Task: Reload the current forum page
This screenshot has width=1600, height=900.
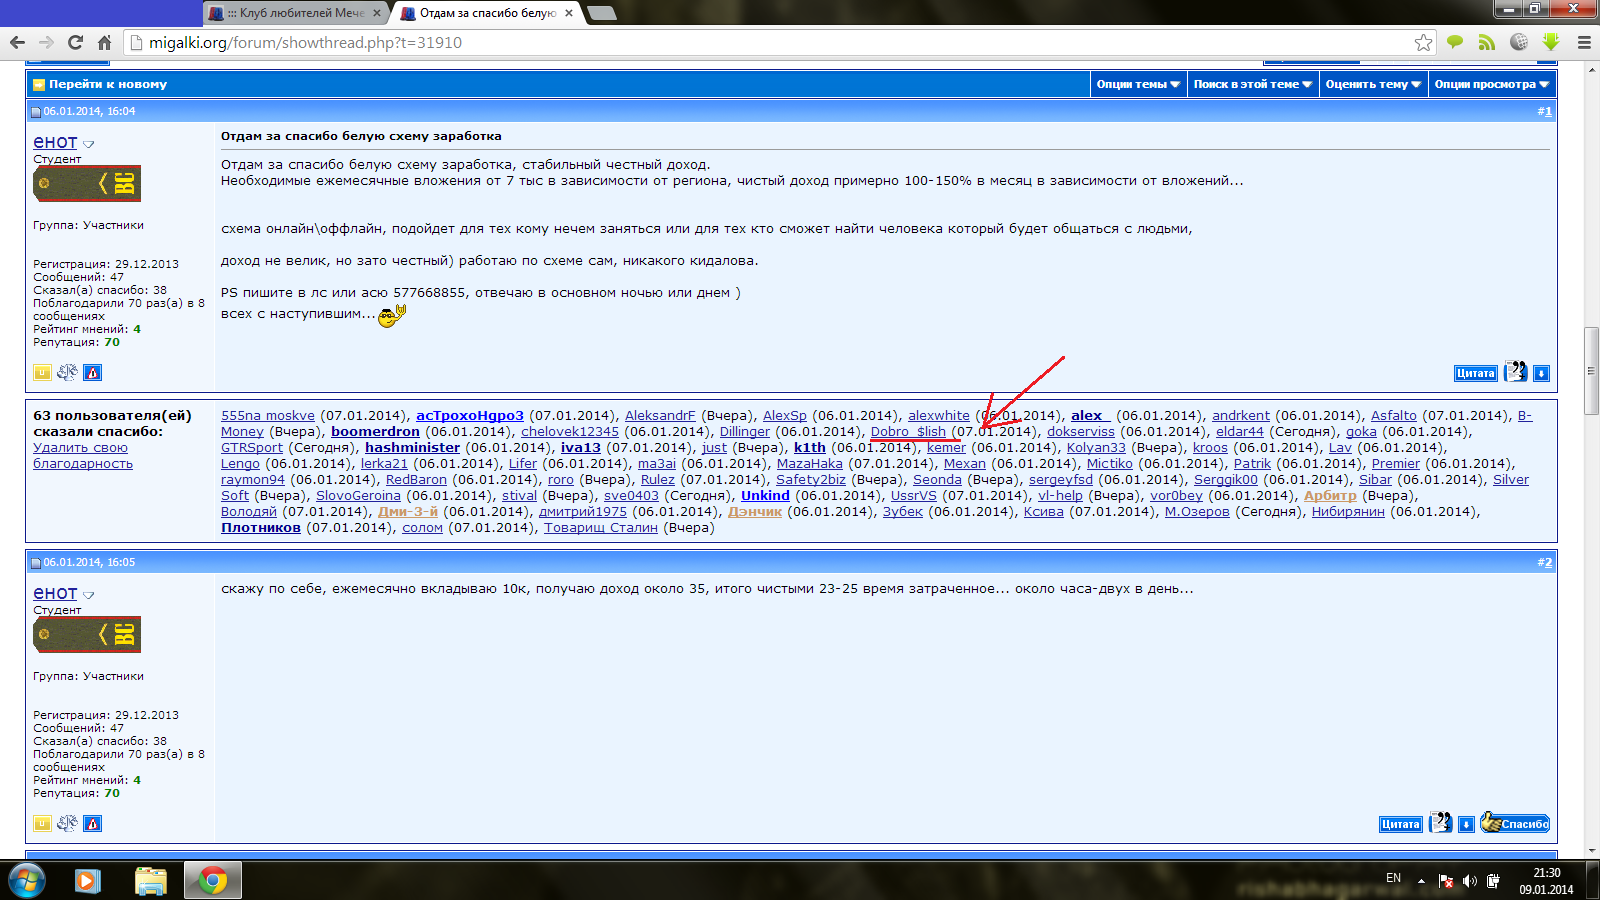Action: pos(75,42)
